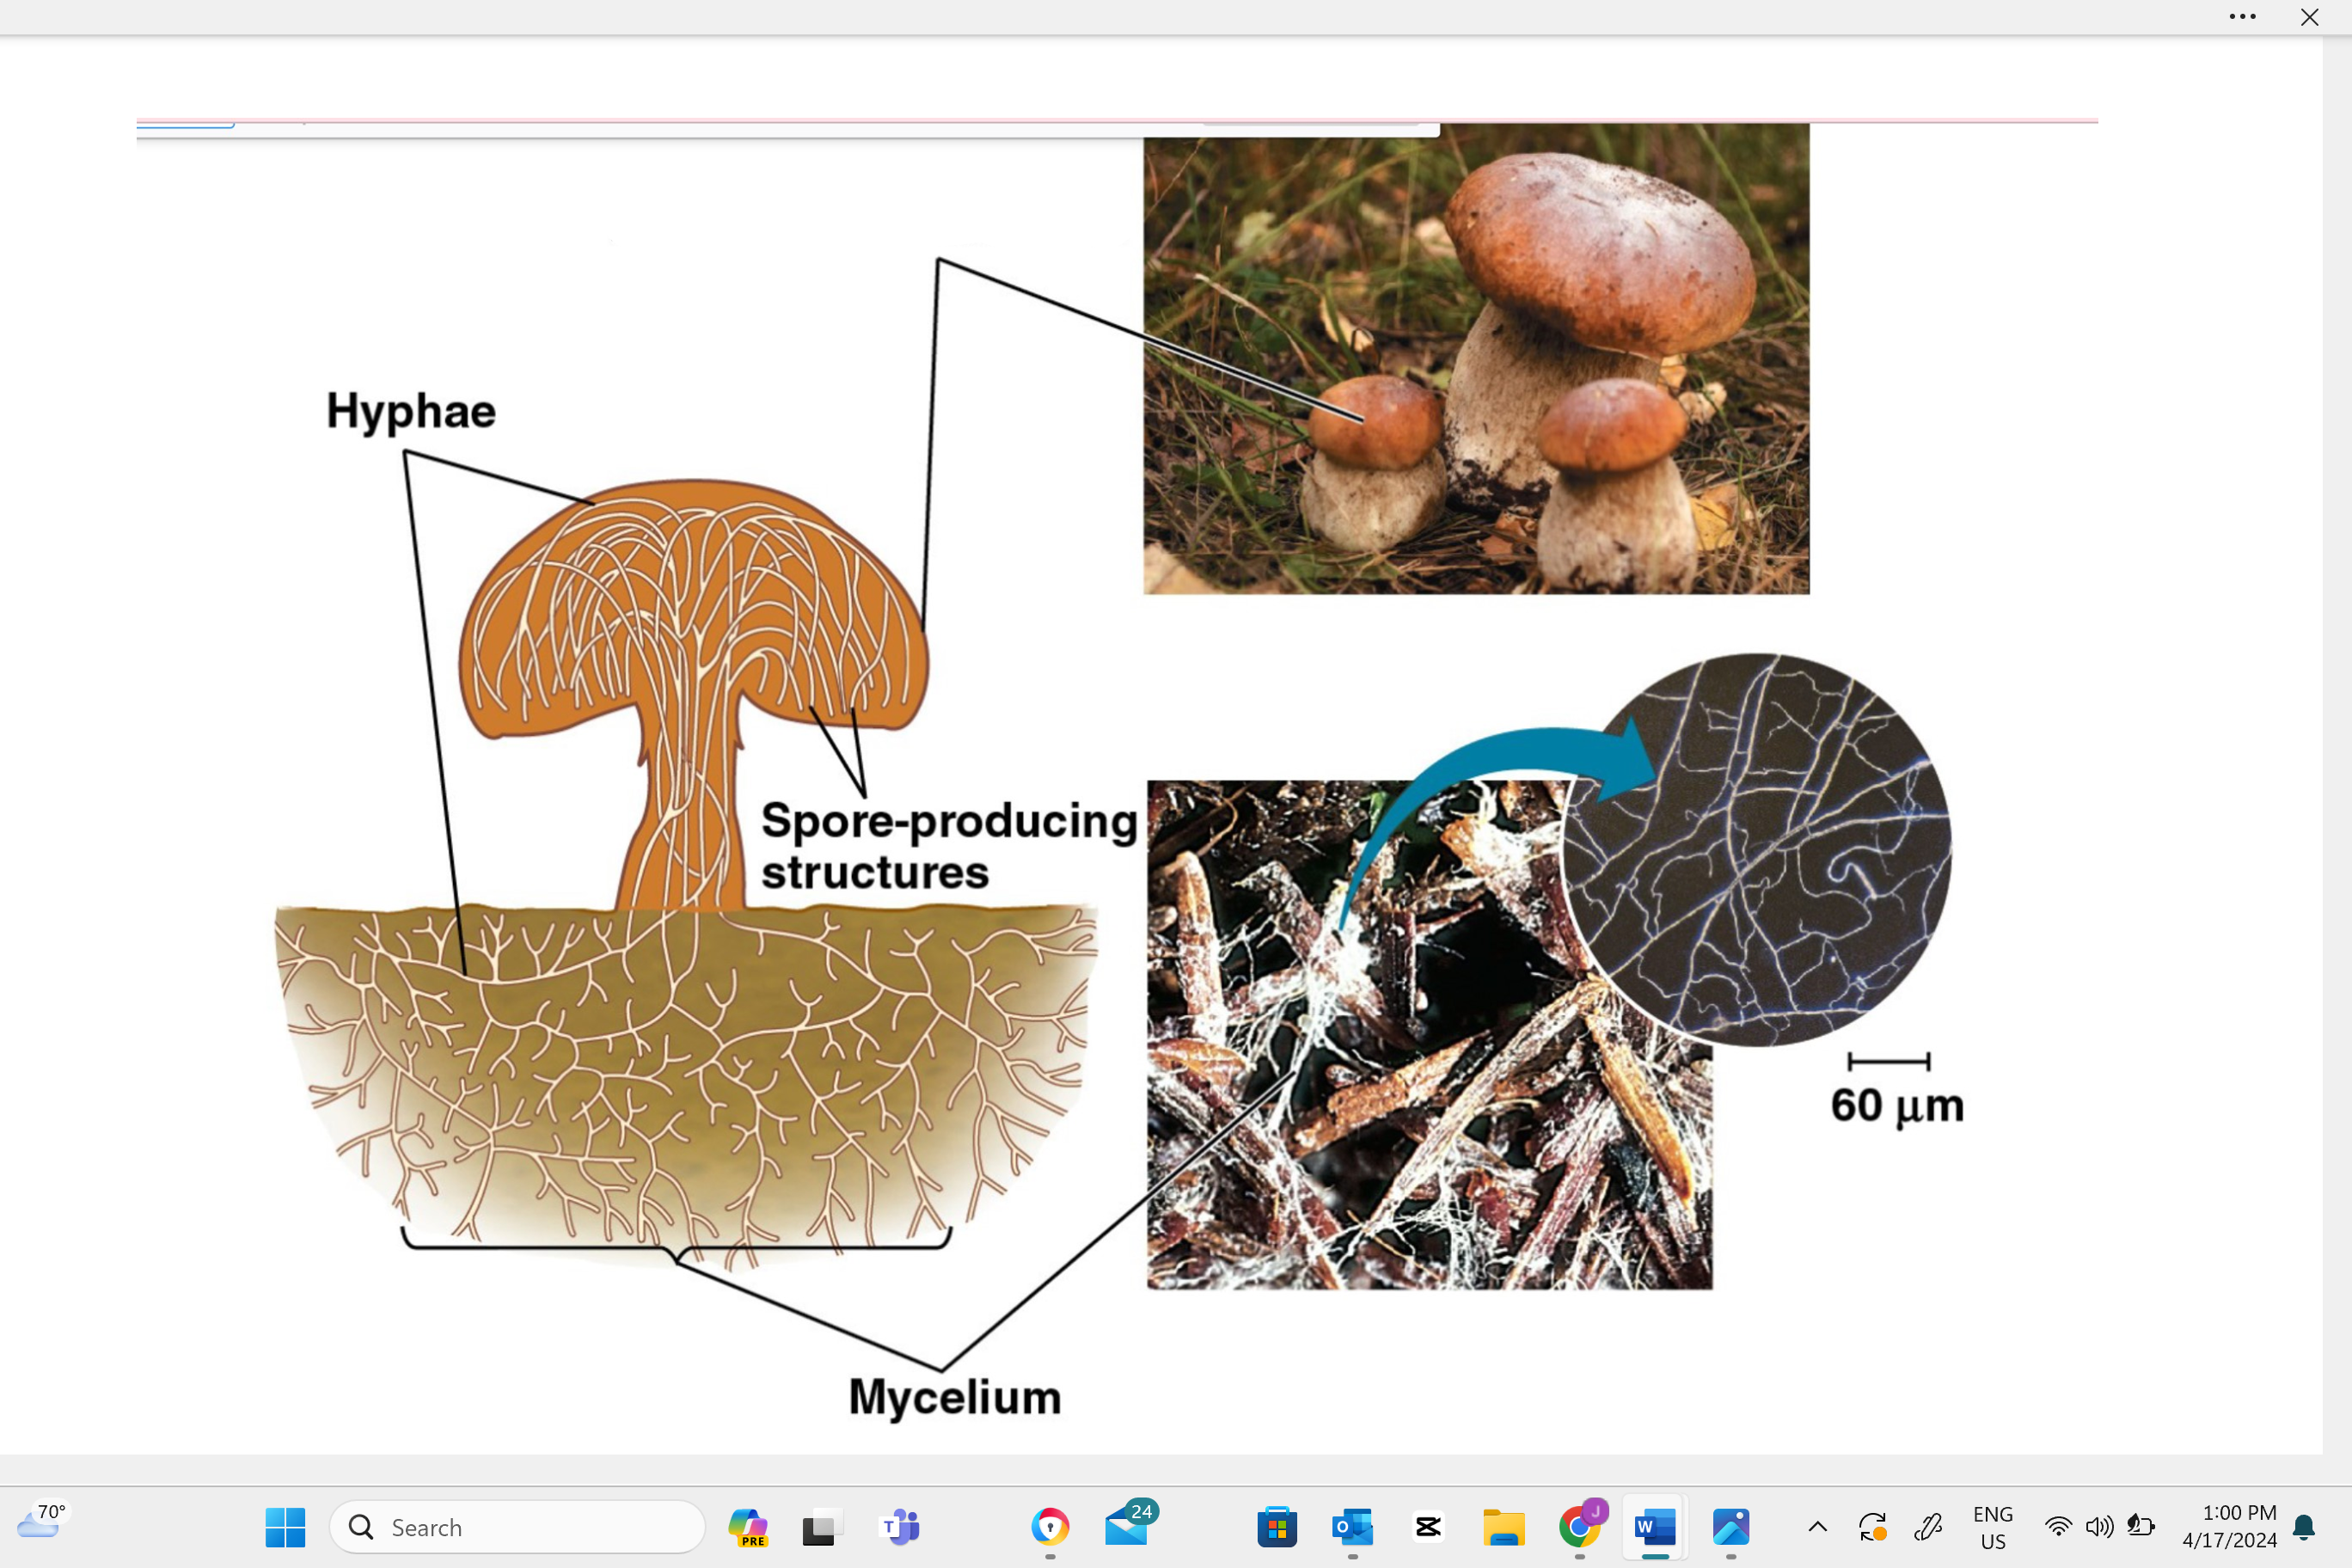The height and width of the screenshot is (1568, 2352).
Task: Open Copilot preview from the taskbar
Action: tap(748, 1527)
